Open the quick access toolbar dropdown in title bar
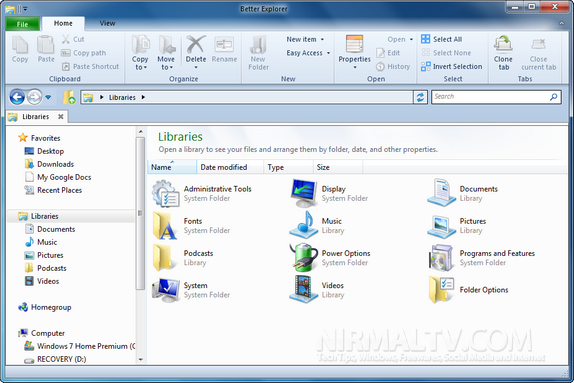 click(25, 9)
